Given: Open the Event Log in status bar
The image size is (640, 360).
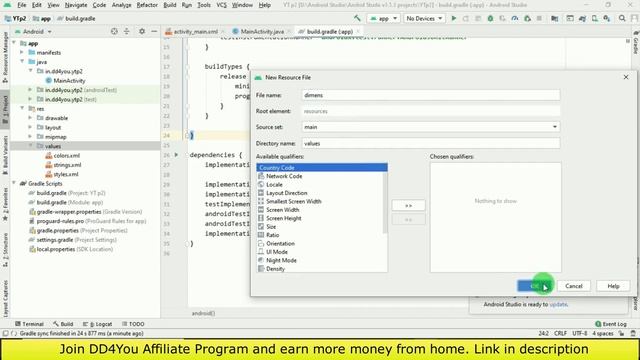Looking at the screenshot, I should coord(611,324).
